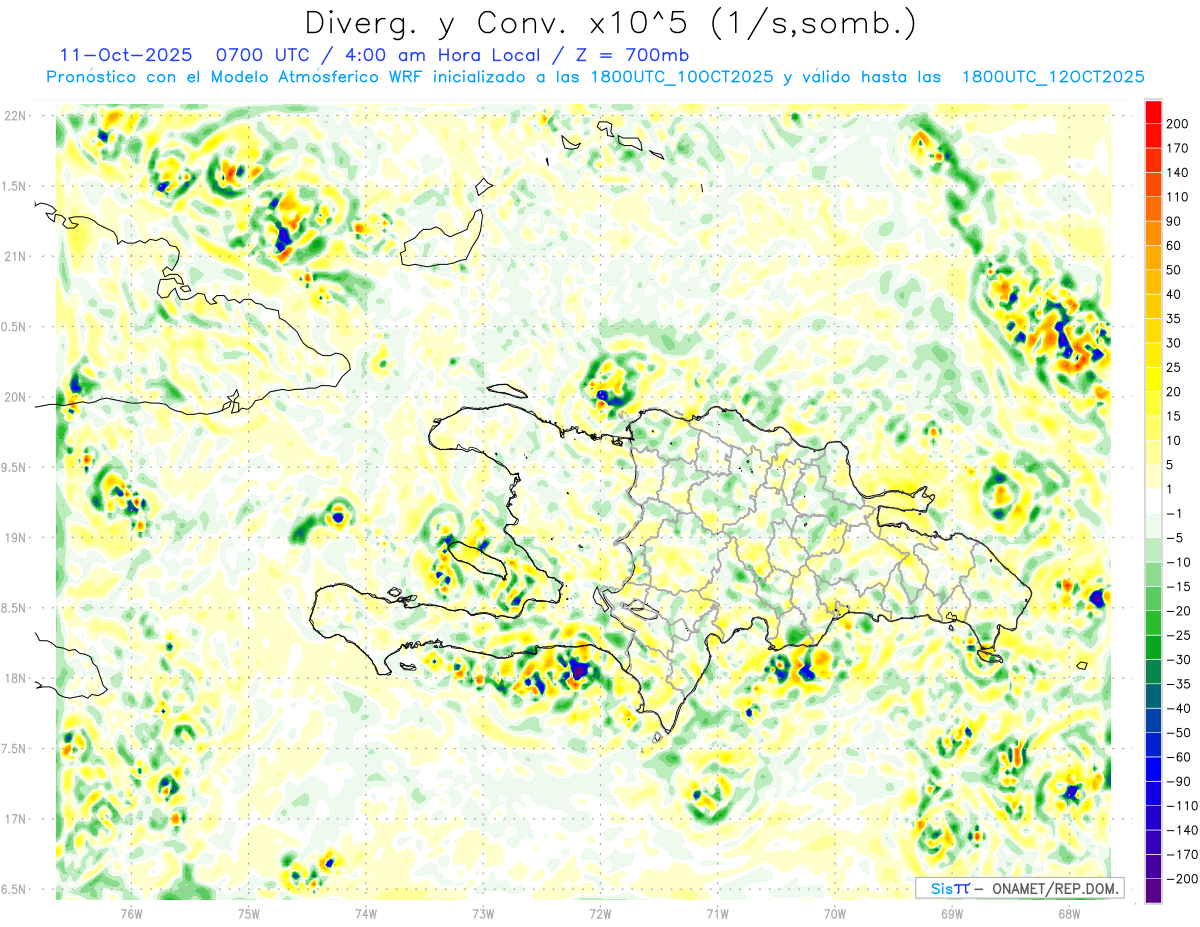1200x927 pixels.
Task: Click the '74W' longitude label
Action: pyautogui.click(x=366, y=914)
